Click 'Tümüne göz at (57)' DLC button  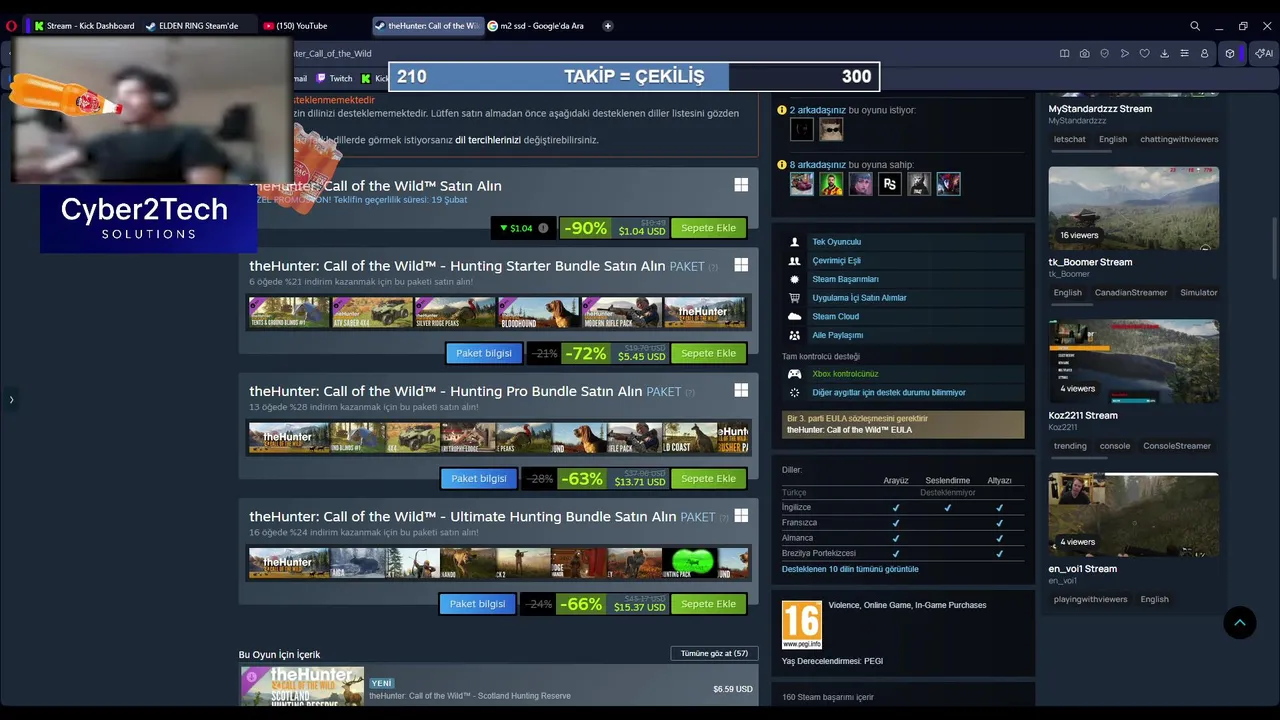[714, 654]
